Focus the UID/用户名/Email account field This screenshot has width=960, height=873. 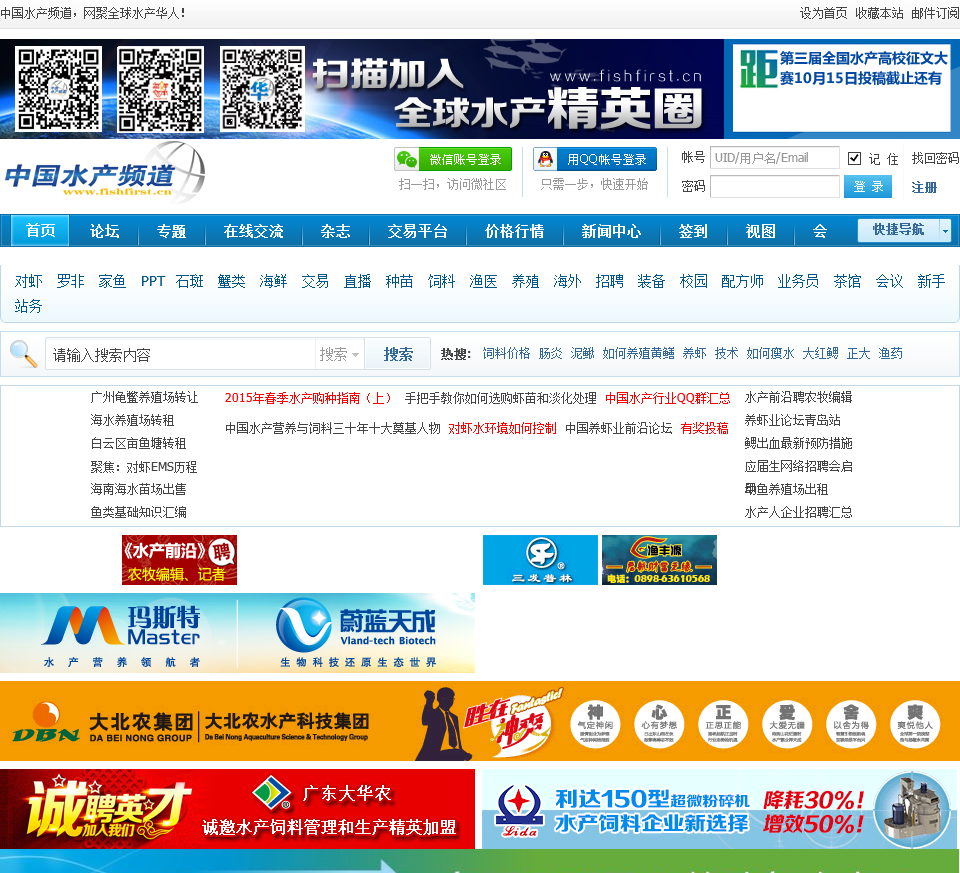[x=774, y=158]
